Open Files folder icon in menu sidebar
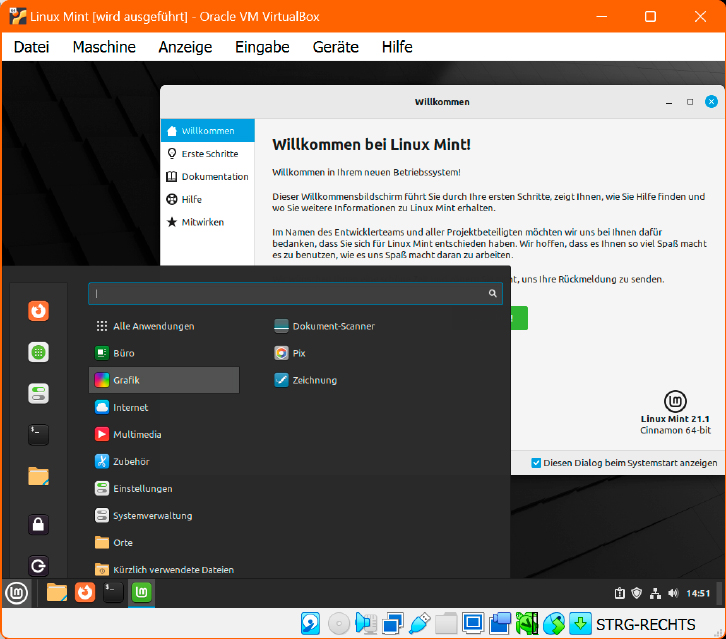726x639 pixels. (38, 476)
